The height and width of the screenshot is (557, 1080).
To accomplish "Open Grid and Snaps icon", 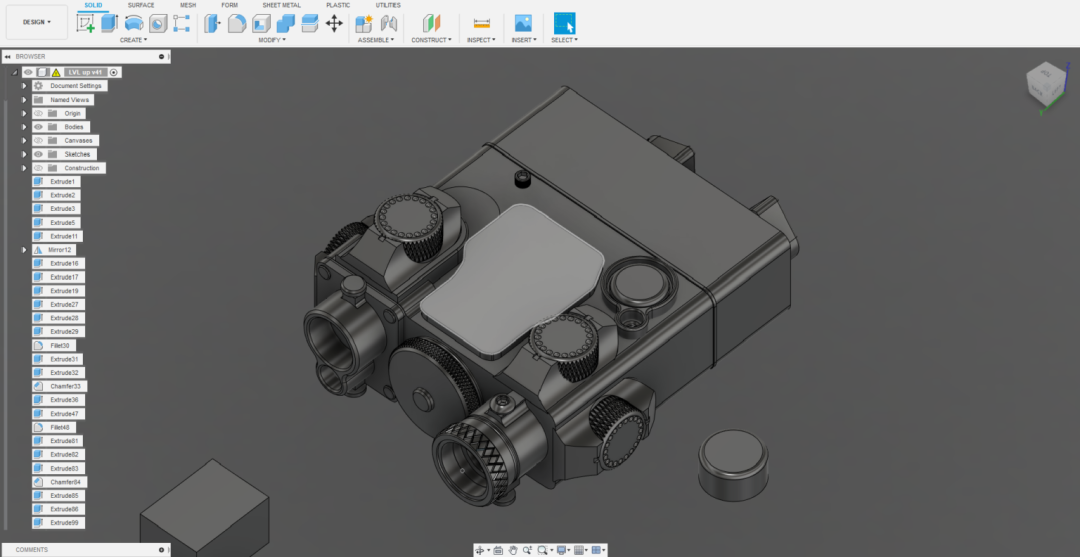I will [579, 550].
